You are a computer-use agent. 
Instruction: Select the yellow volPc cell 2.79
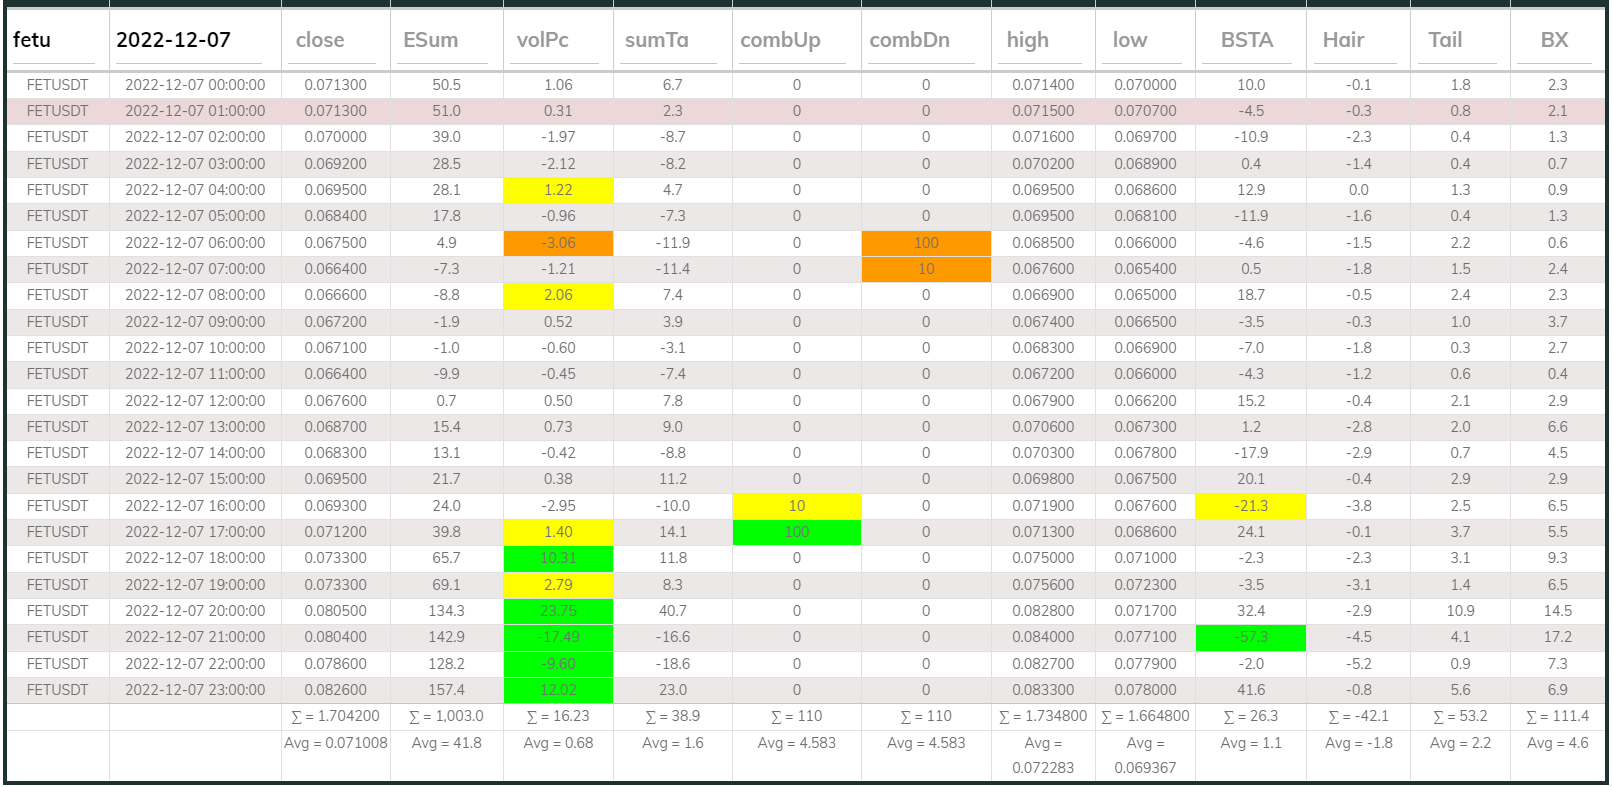[558, 585]
